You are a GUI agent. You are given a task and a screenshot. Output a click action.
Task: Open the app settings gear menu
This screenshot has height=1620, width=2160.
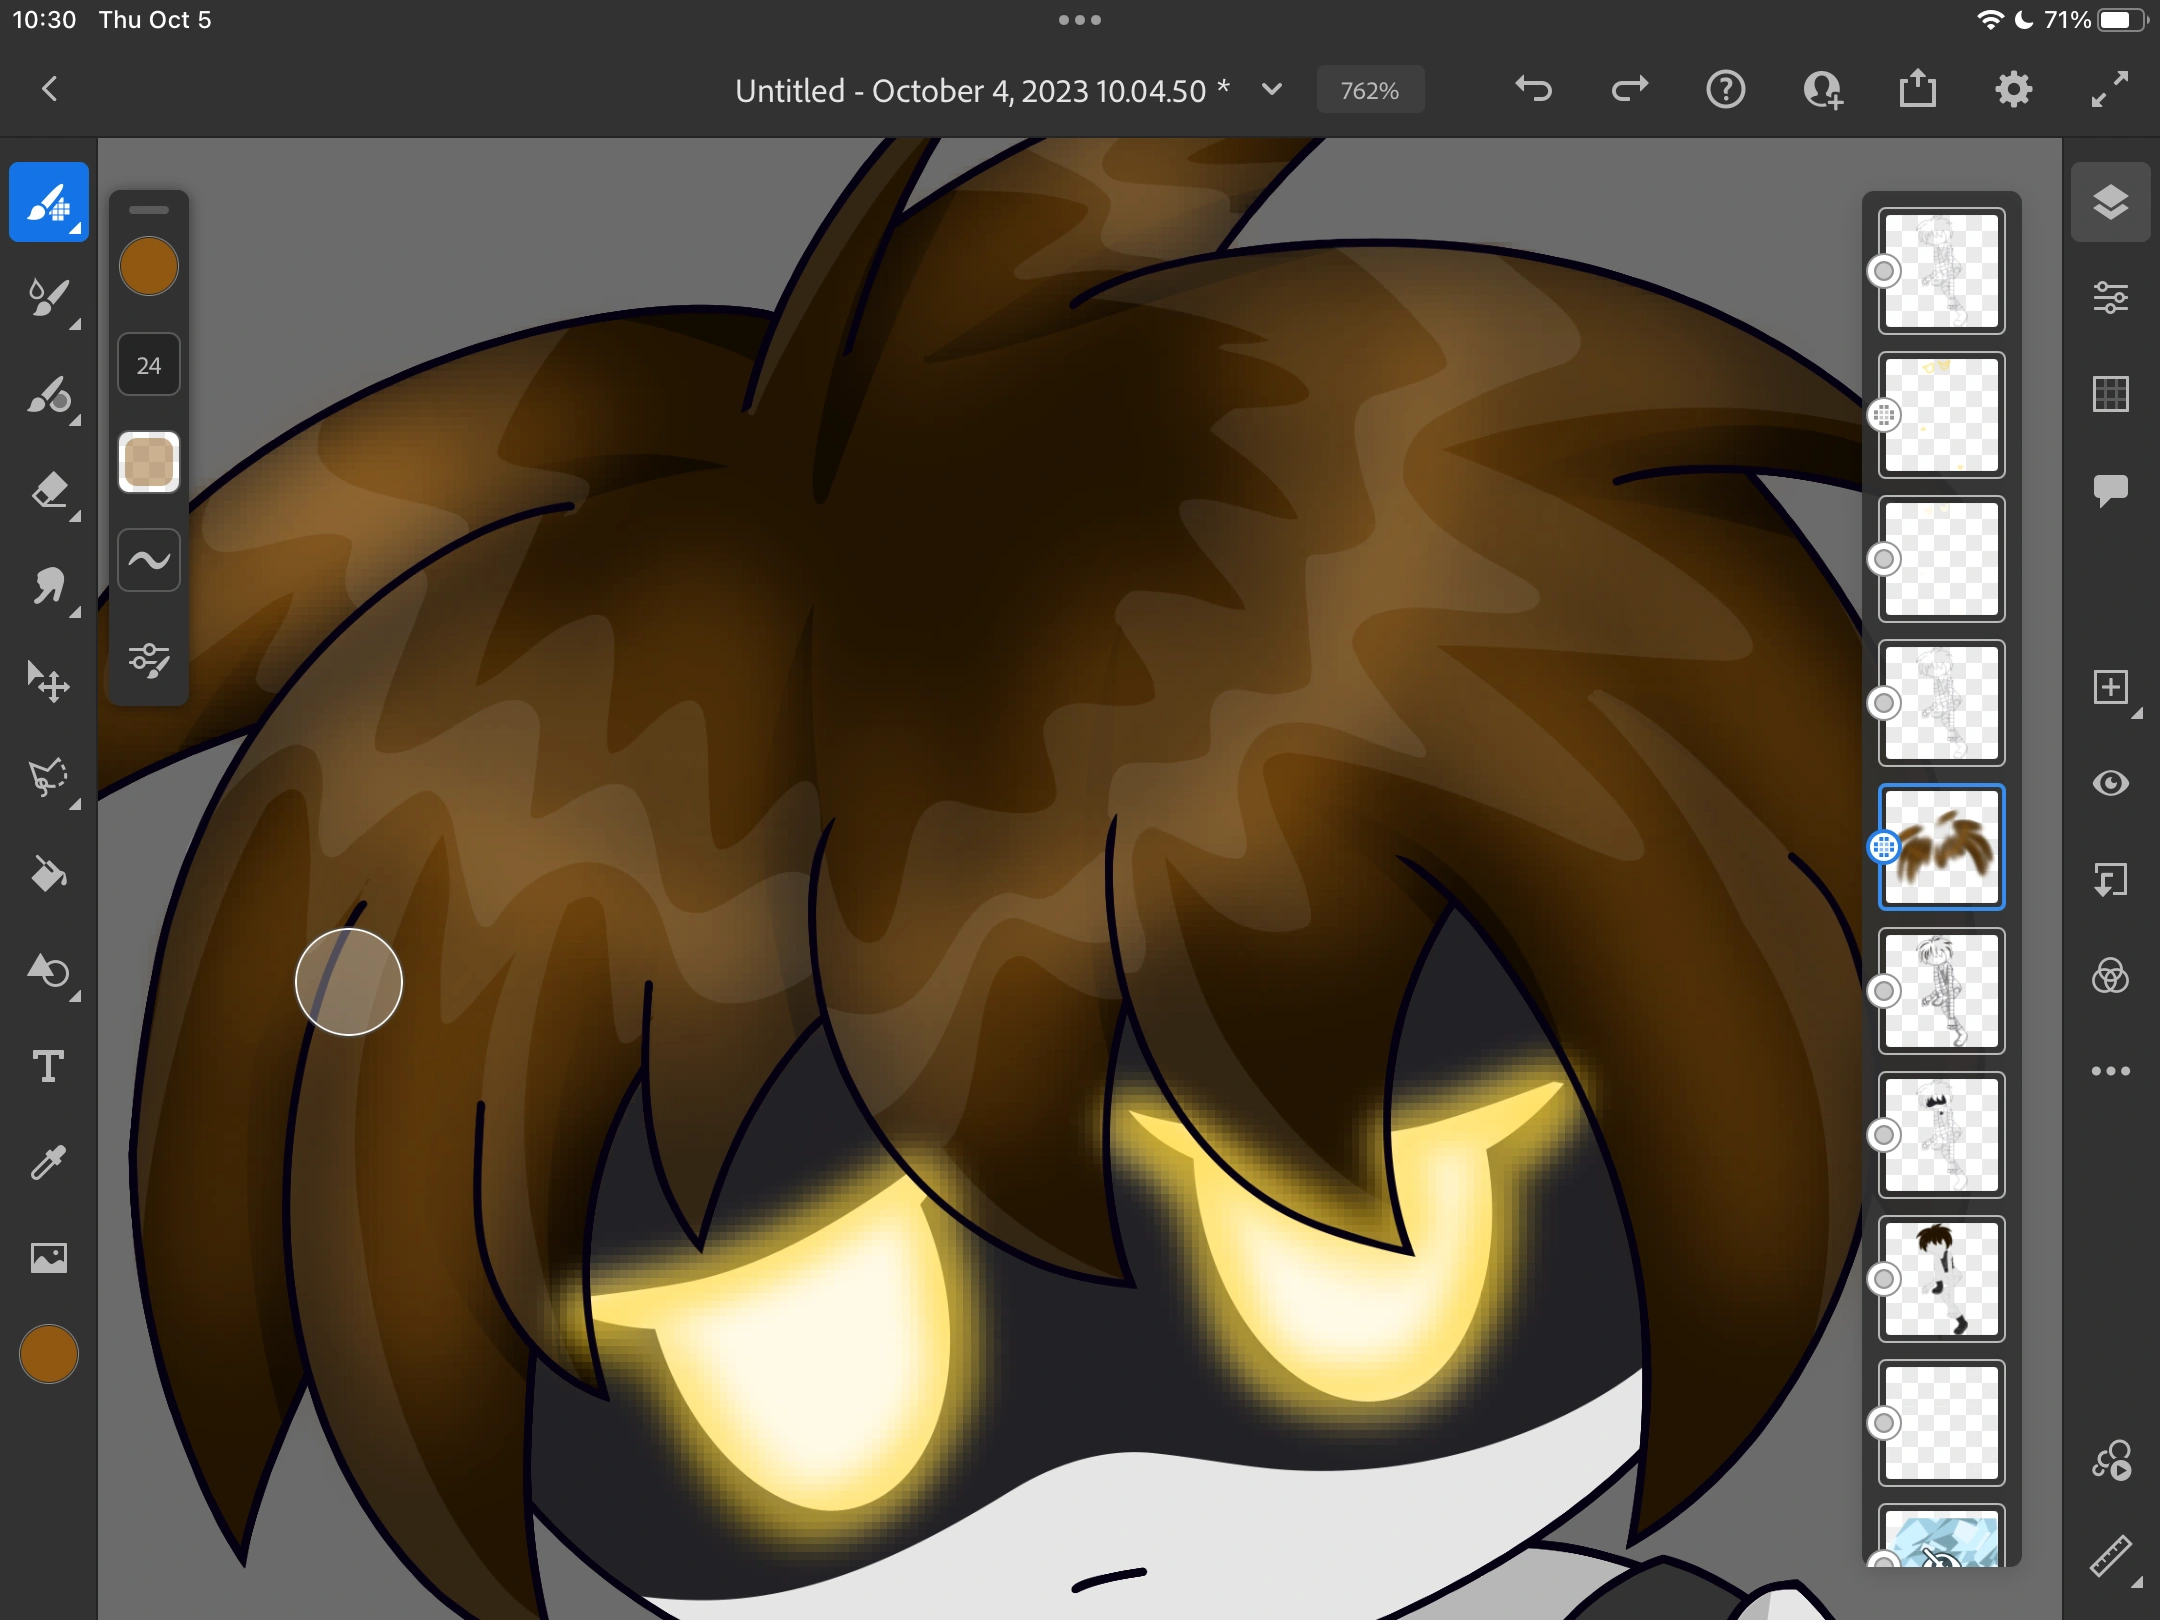point(2013,90)
